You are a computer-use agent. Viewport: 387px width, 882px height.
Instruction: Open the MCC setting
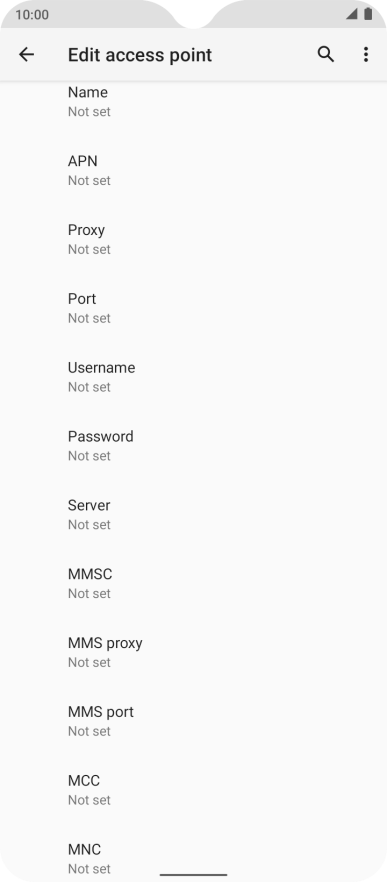coord(194,790)
